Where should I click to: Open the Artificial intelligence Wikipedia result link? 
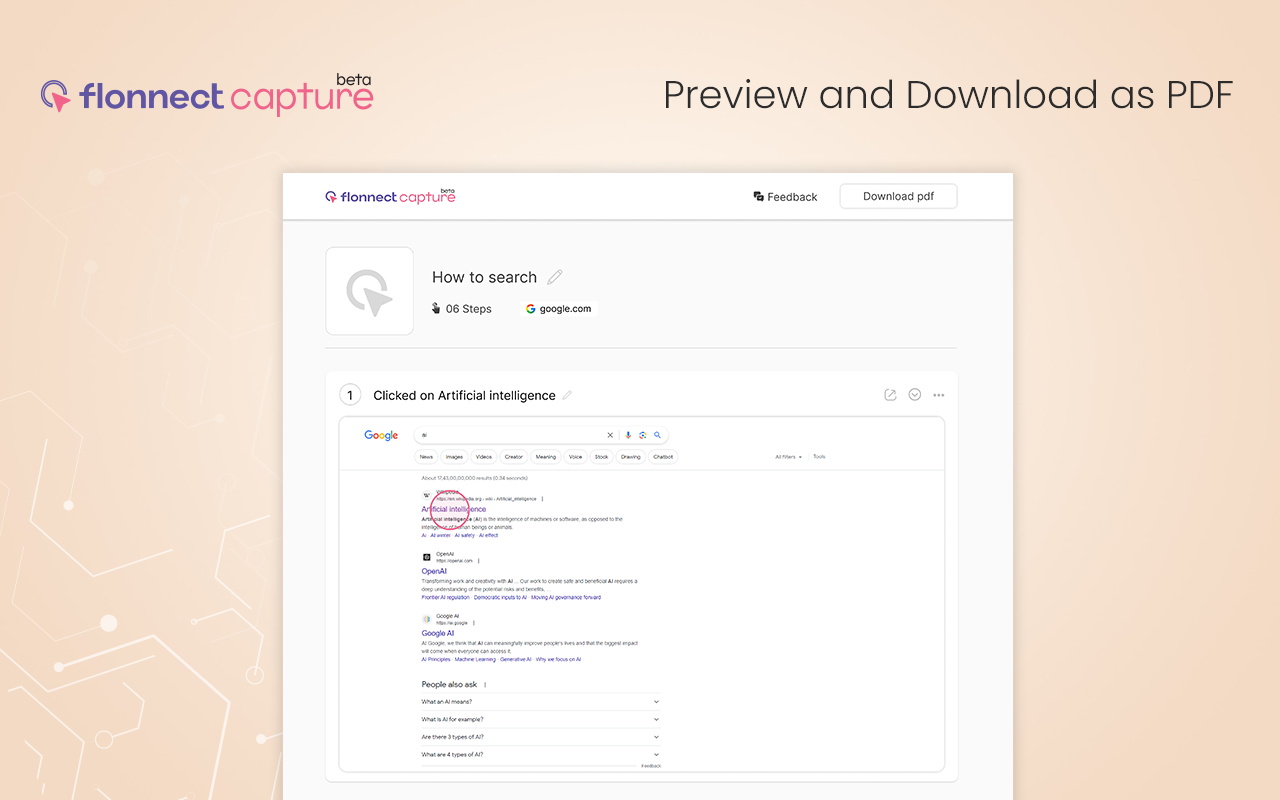453,509
